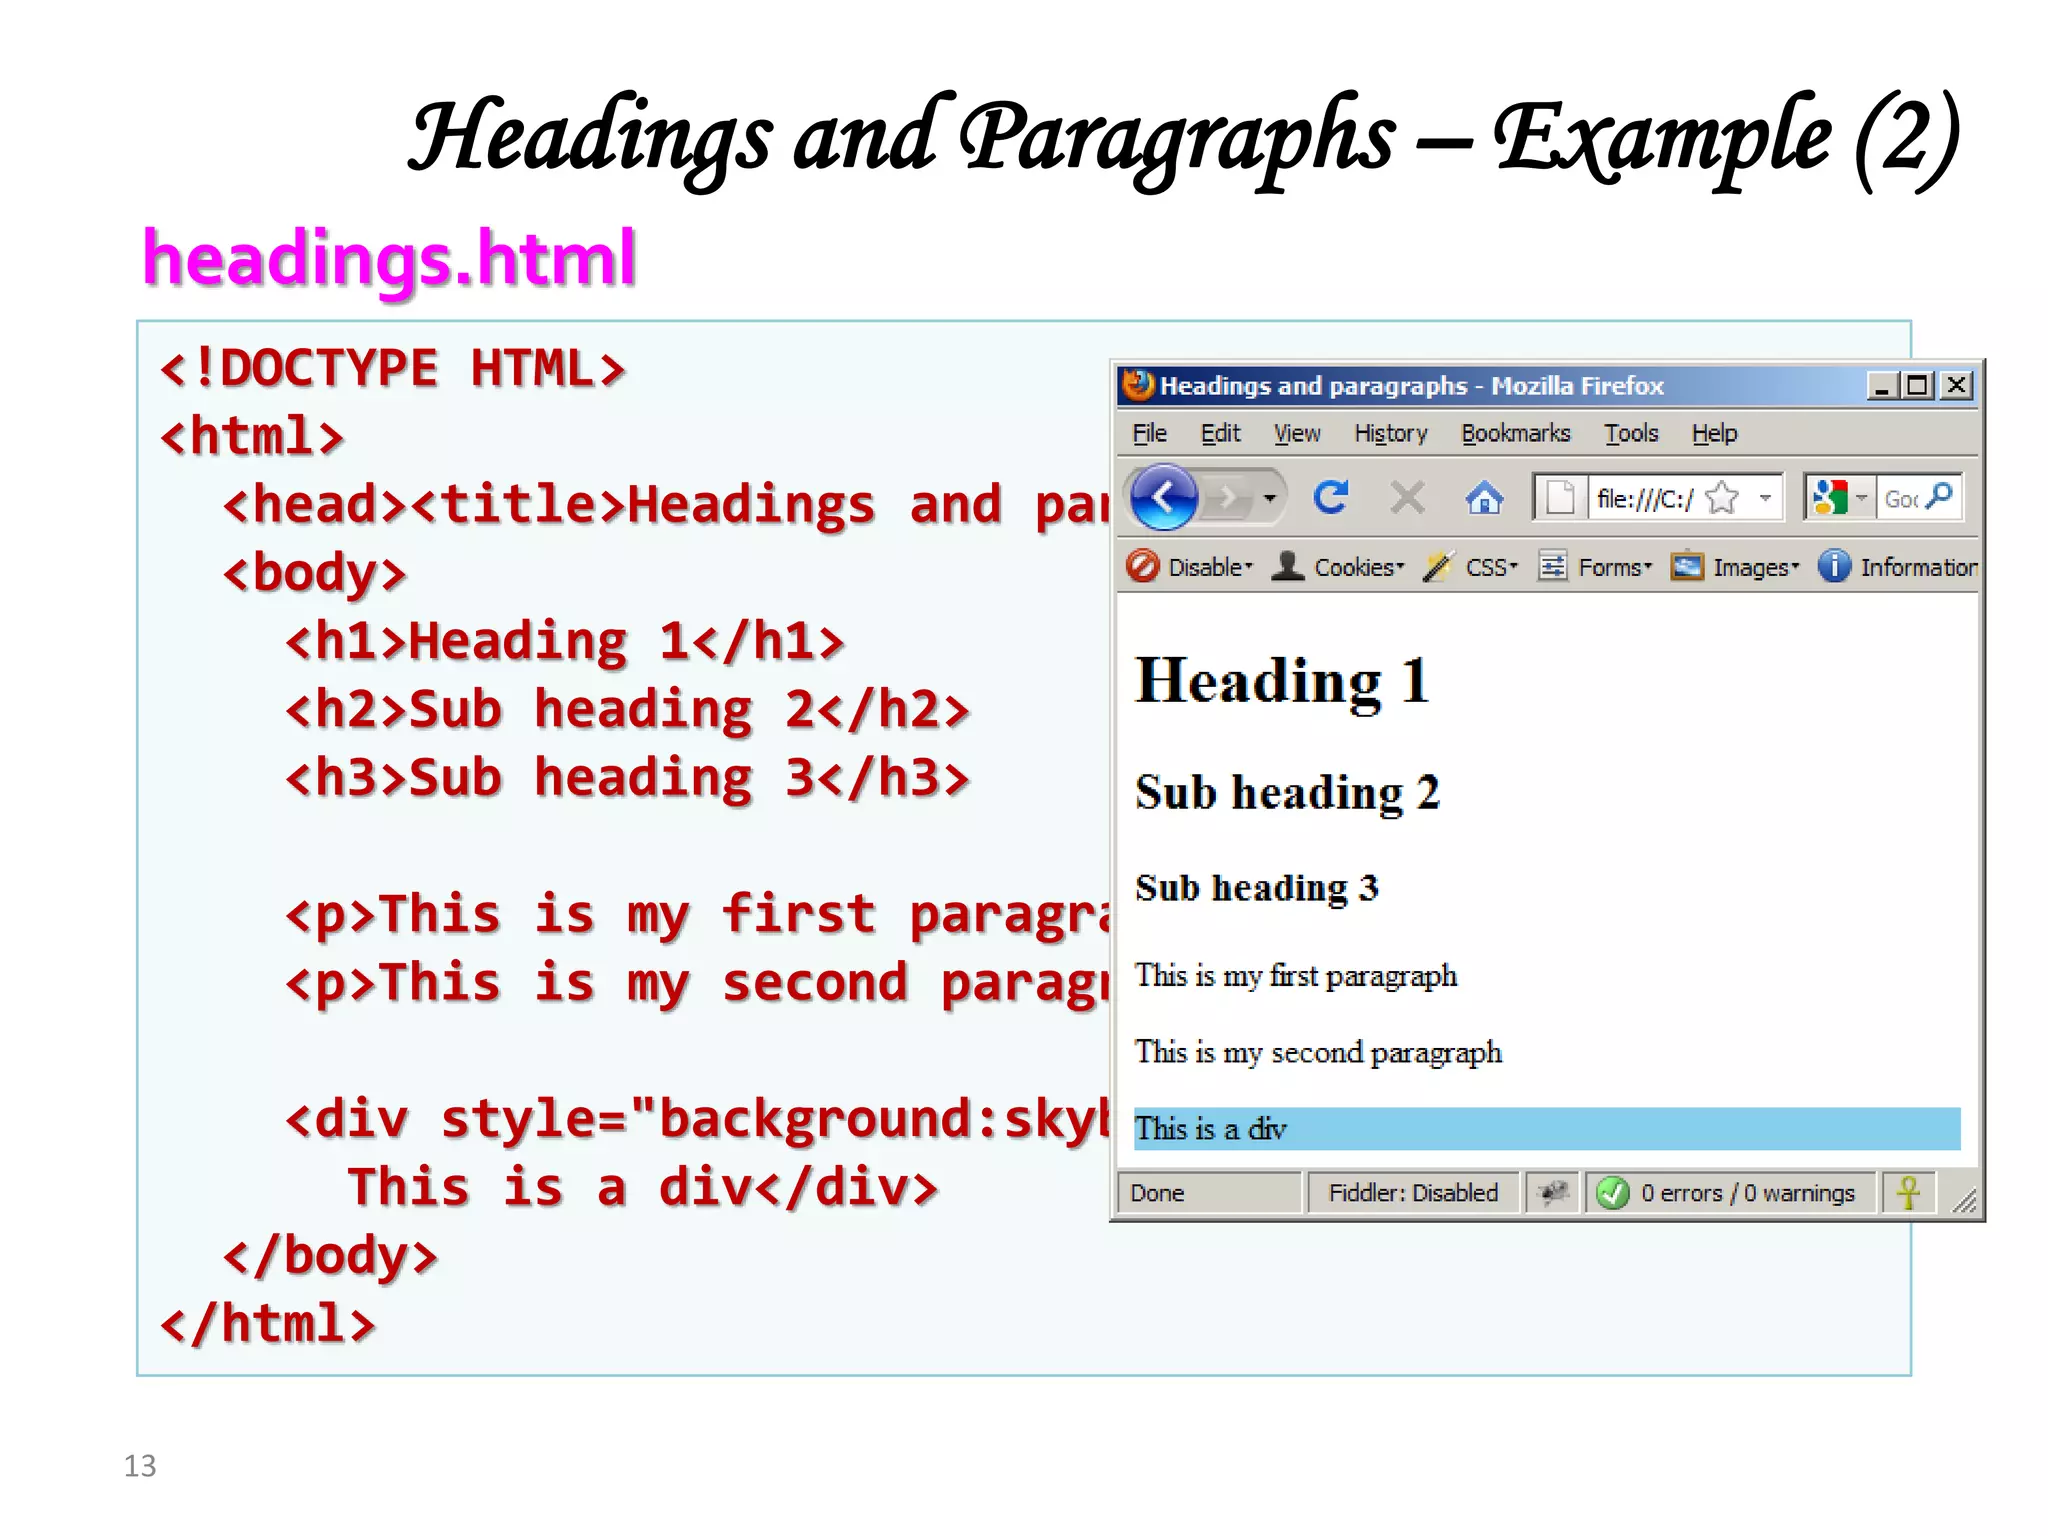Click the Forms list icon

click(1552, 566)
